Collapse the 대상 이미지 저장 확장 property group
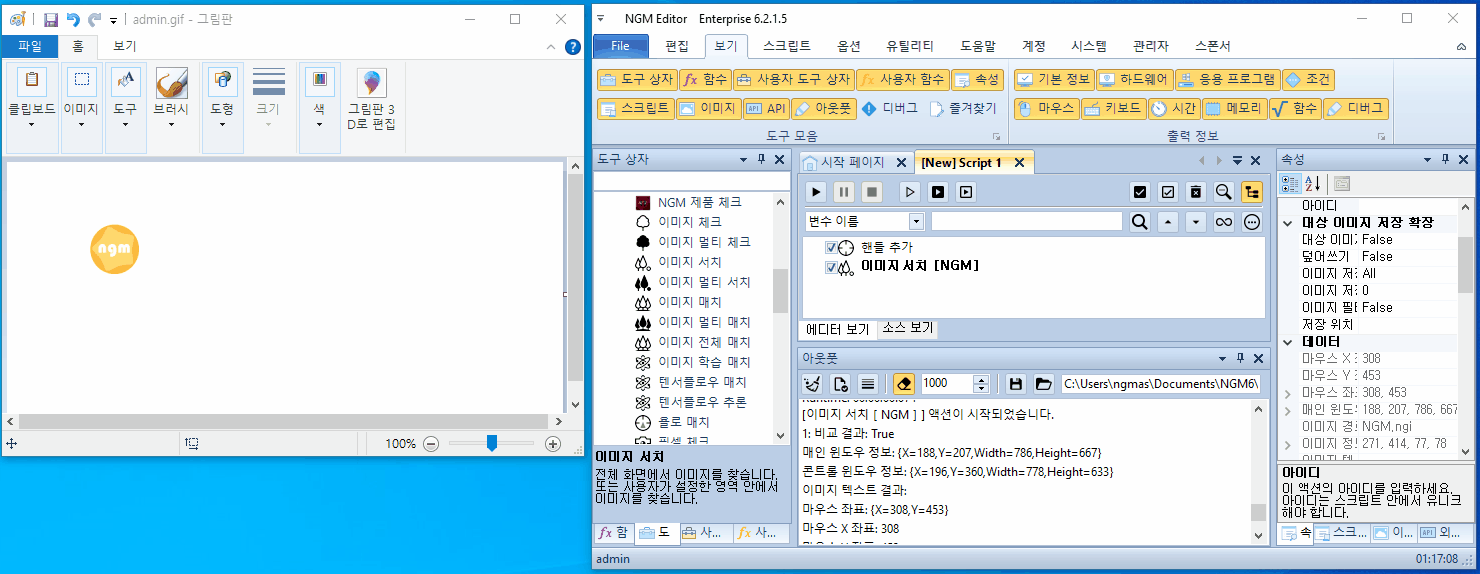 1288,223
